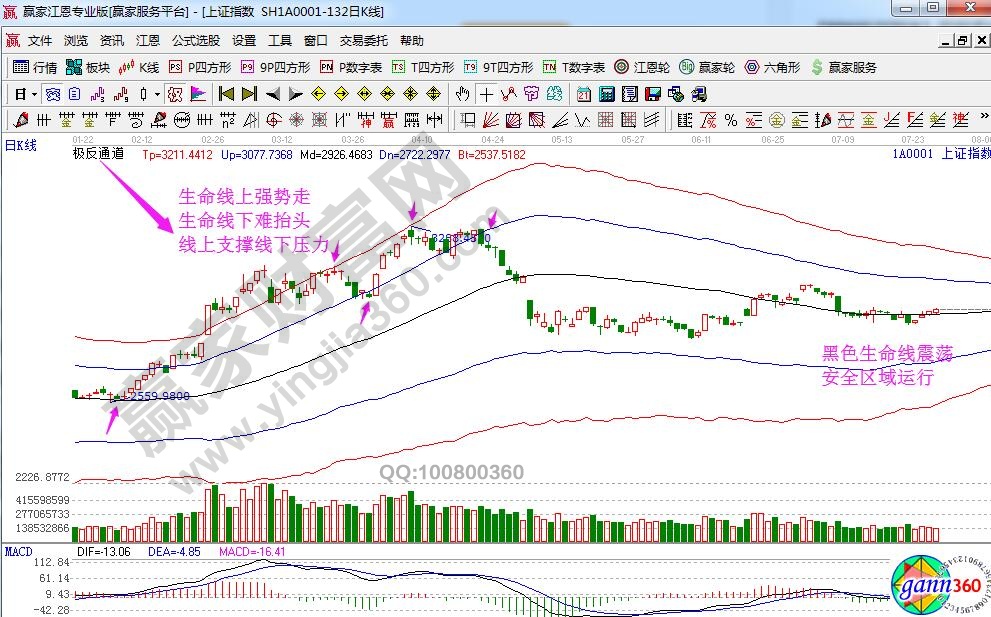
Task: Click the 赢家服务 service button
Action: [844, 67]
